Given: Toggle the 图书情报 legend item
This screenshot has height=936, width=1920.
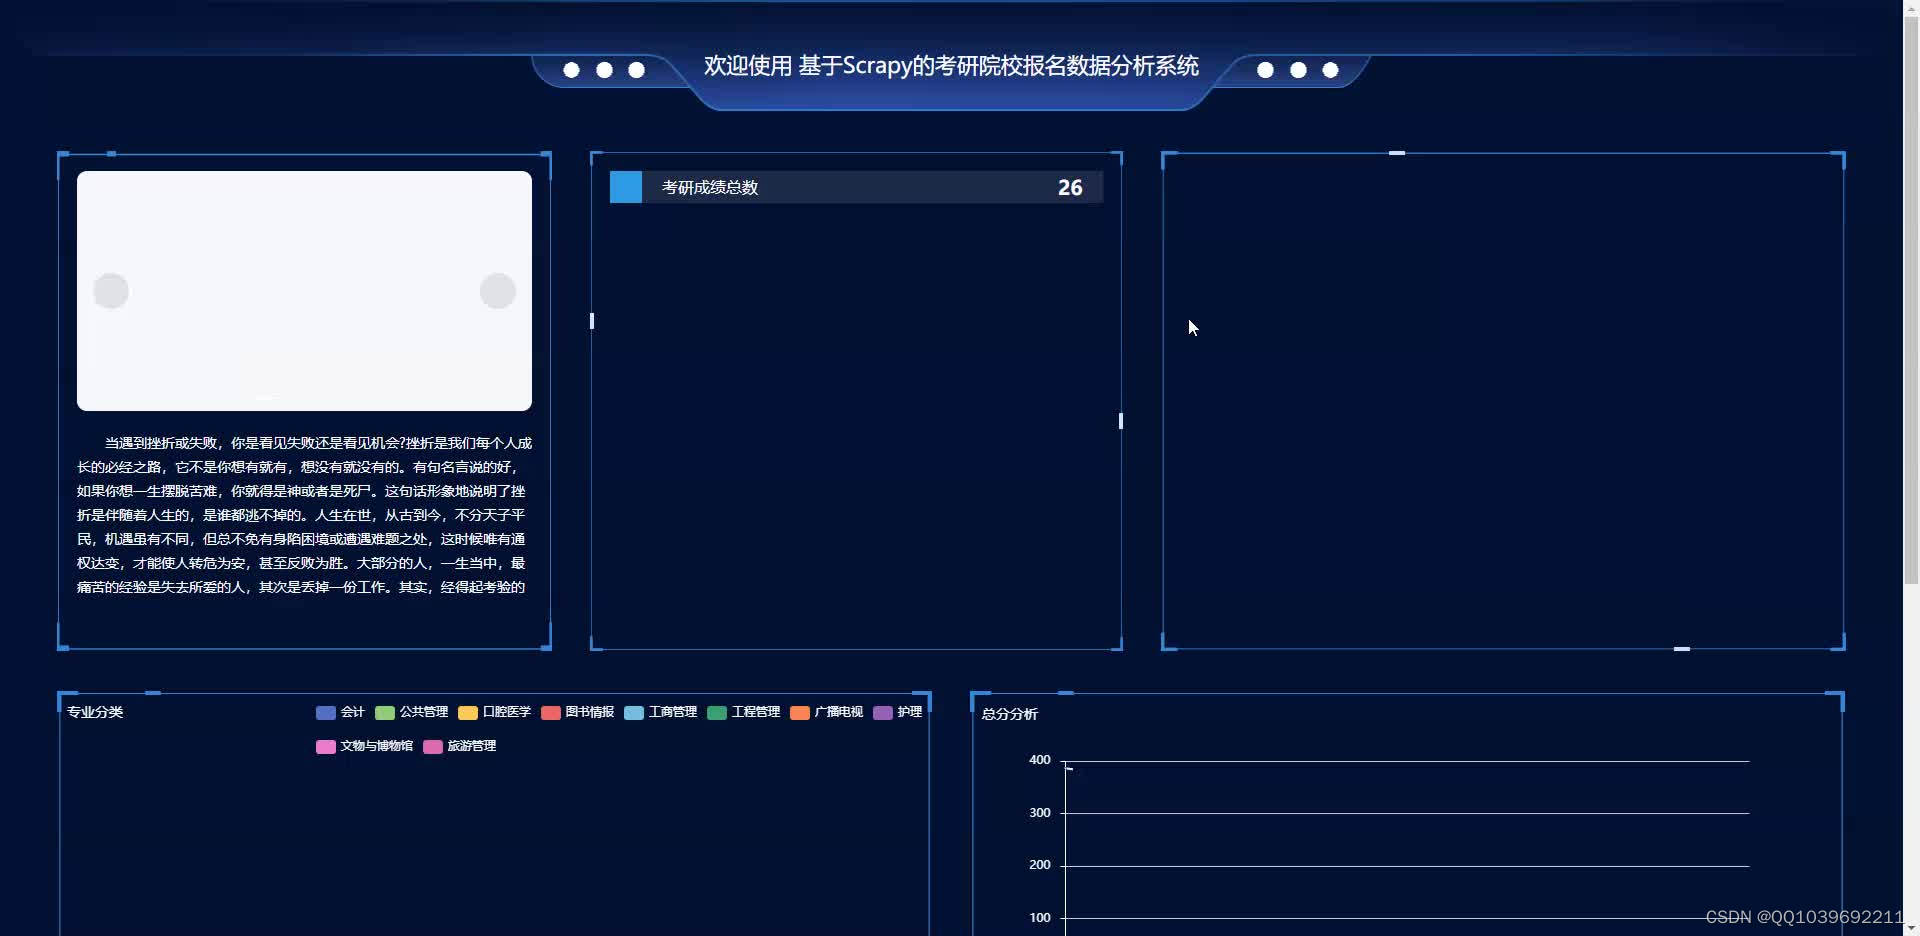Looking at the screenshot, I should click(x=577, y=712).
